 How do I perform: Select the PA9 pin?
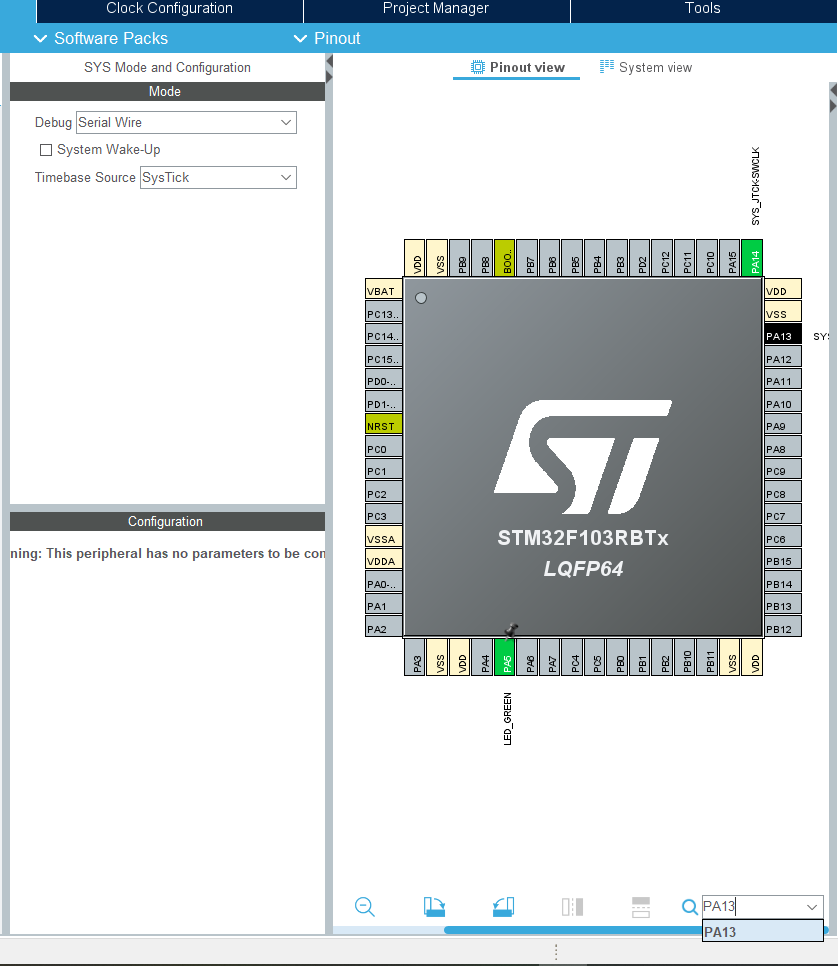(783, 426)
